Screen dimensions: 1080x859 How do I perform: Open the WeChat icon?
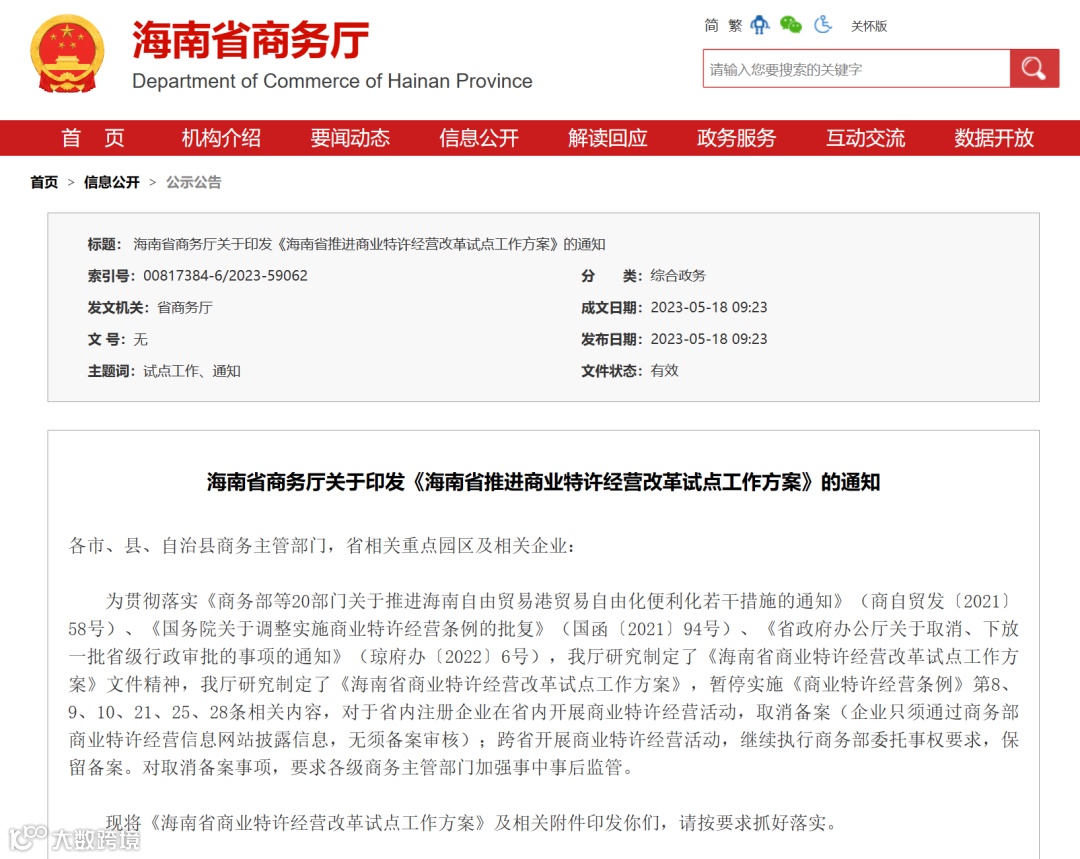pyautogui.click(x=791, y=25)
